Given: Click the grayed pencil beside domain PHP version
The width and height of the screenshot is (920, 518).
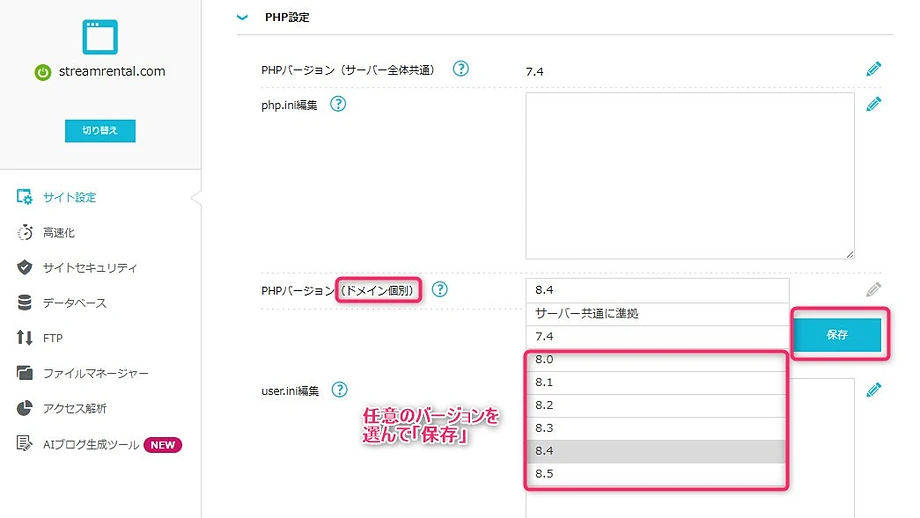Looking at the screenshot, I should click(874, 289).
